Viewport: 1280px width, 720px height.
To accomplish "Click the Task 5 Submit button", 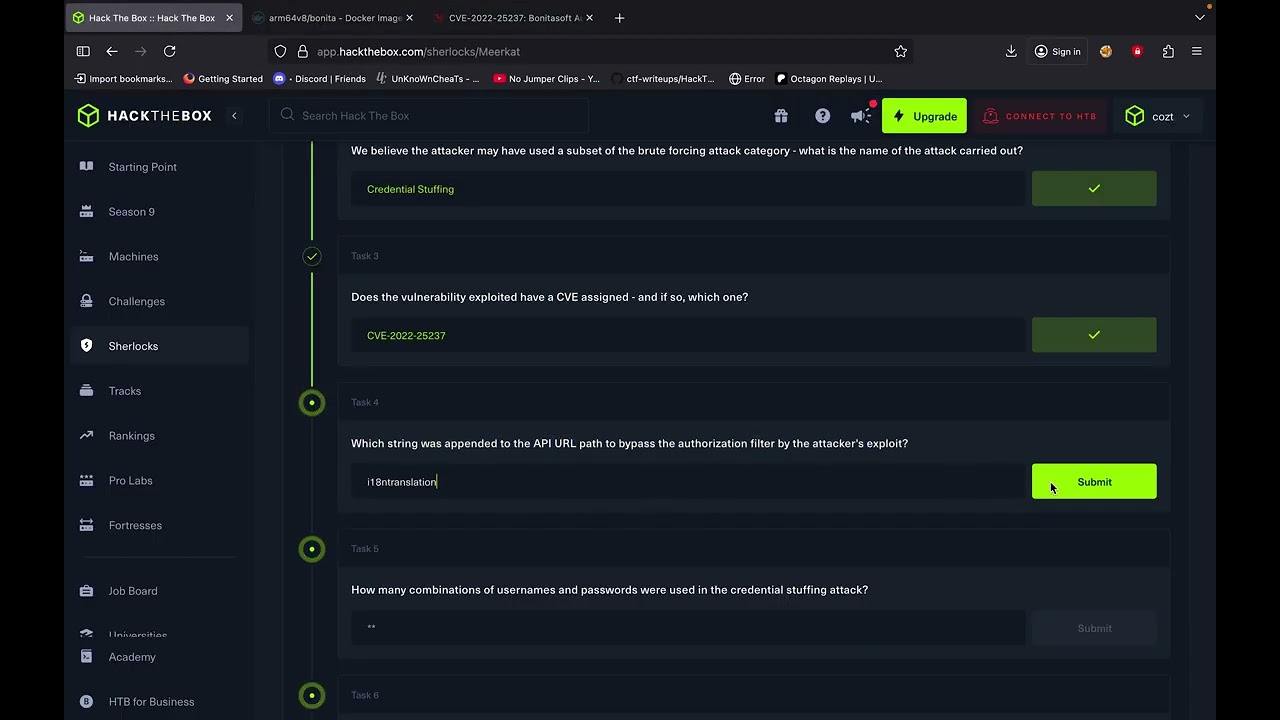I will coord(1094,628).
